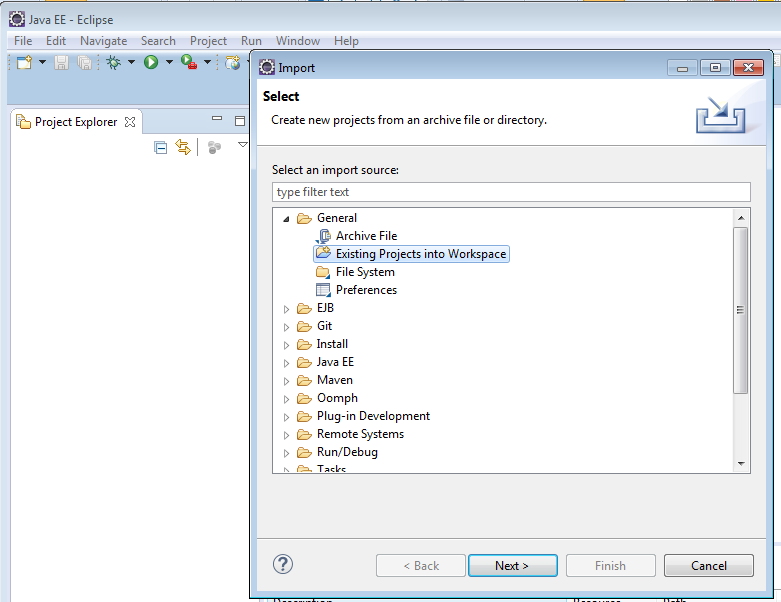The image size is (781, 602).
Task: Click the Save All toolbar icon
Action: (84, 62)
